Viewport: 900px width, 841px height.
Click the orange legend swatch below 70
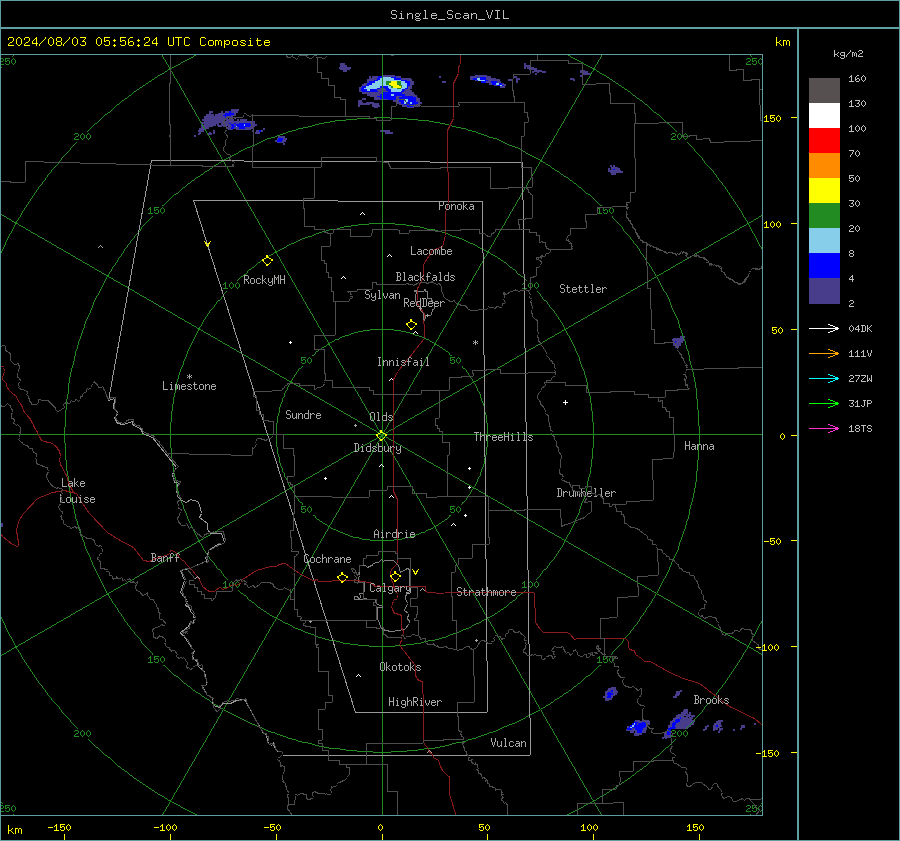[x=824, y=166]
